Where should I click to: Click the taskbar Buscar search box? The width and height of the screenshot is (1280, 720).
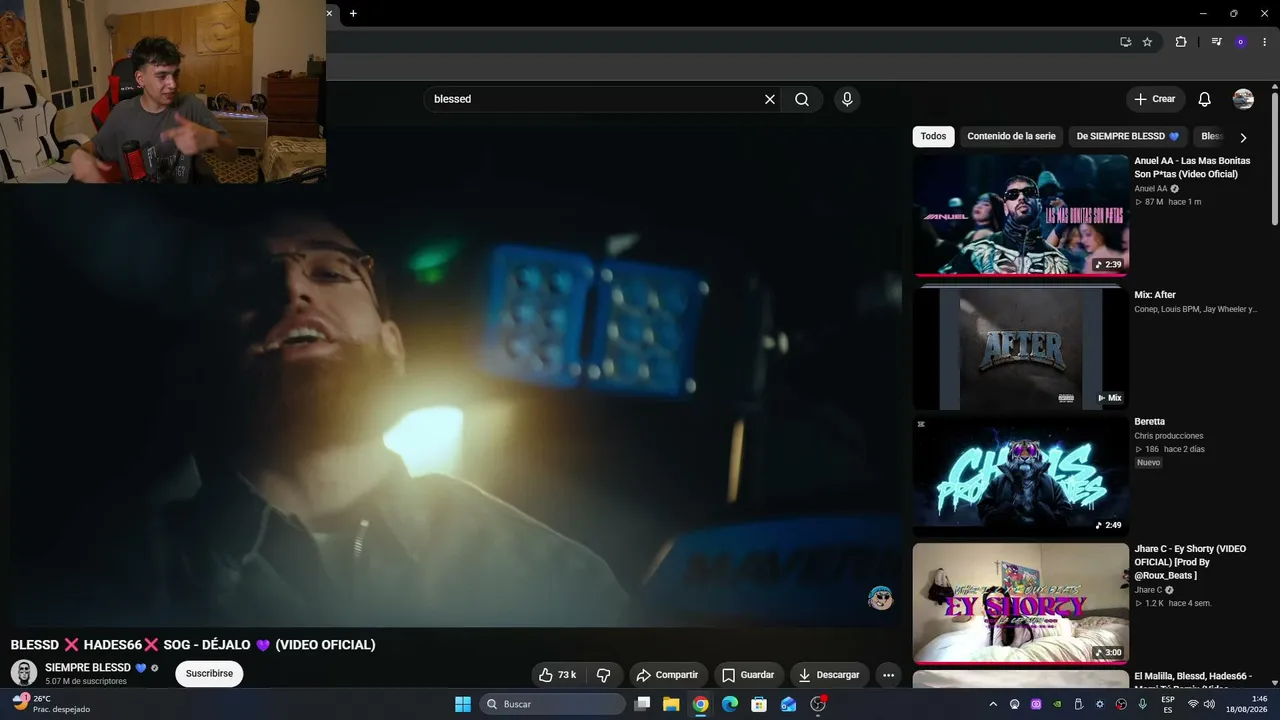553,704
